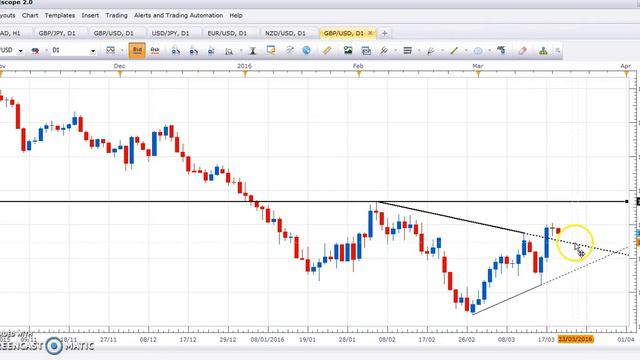Switch to the first GBP/USD, D1 tab

(113, 33)
